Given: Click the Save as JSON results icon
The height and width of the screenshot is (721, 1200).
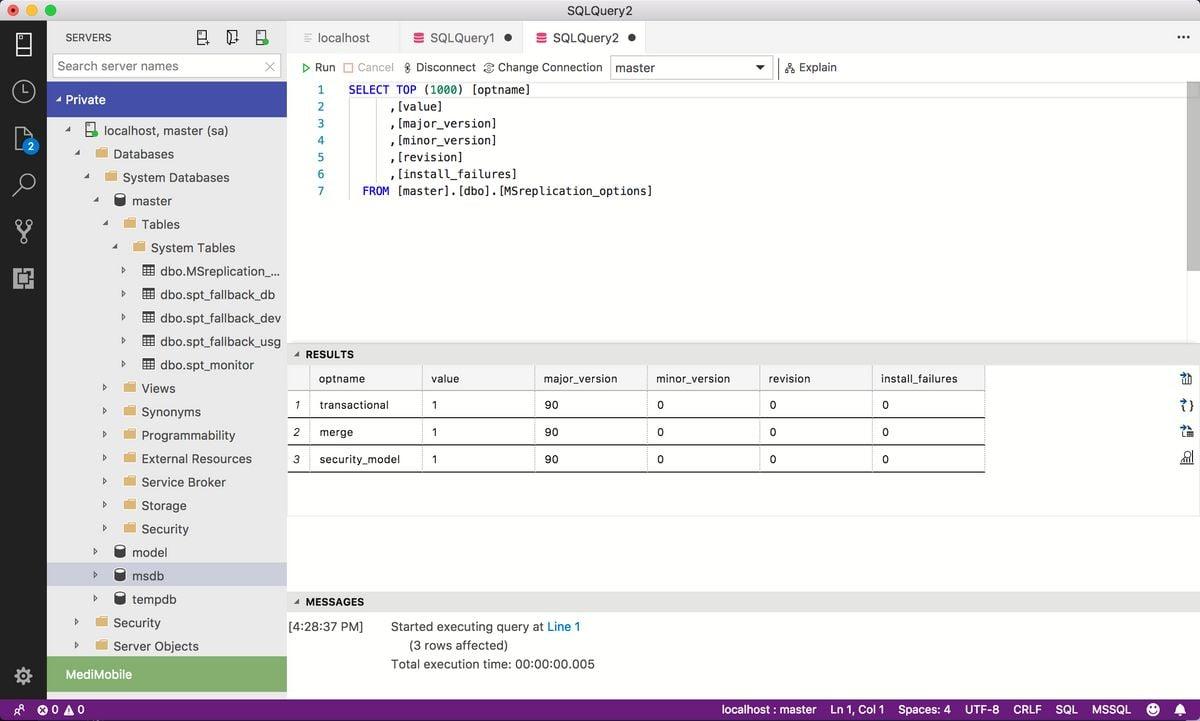Looking at the screenshot, I should [1186, 405].
